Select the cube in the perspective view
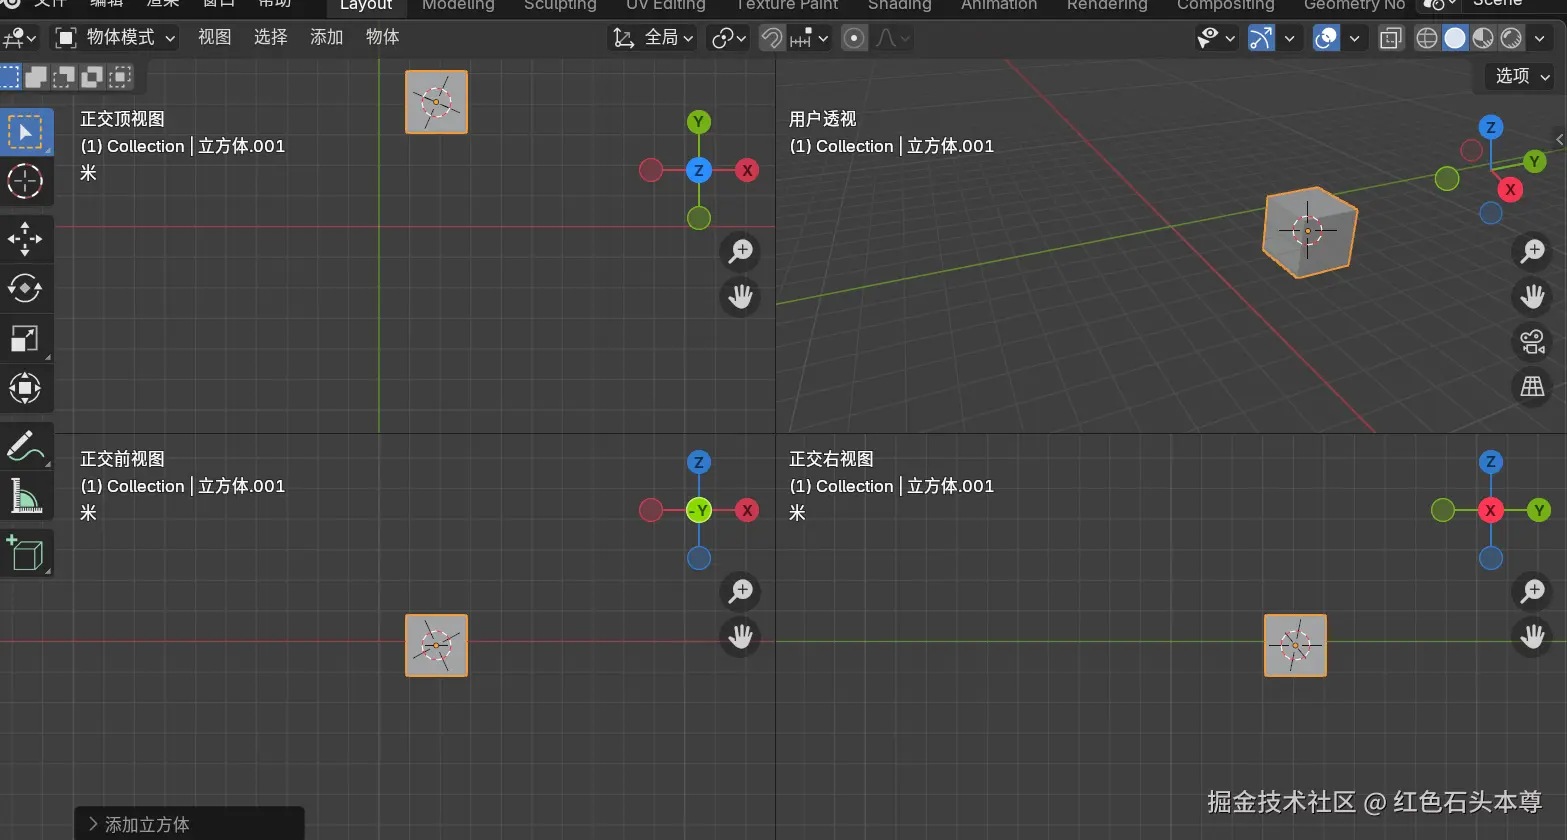Viewport: 1567px width, 840px height. tap(1309, 232)
